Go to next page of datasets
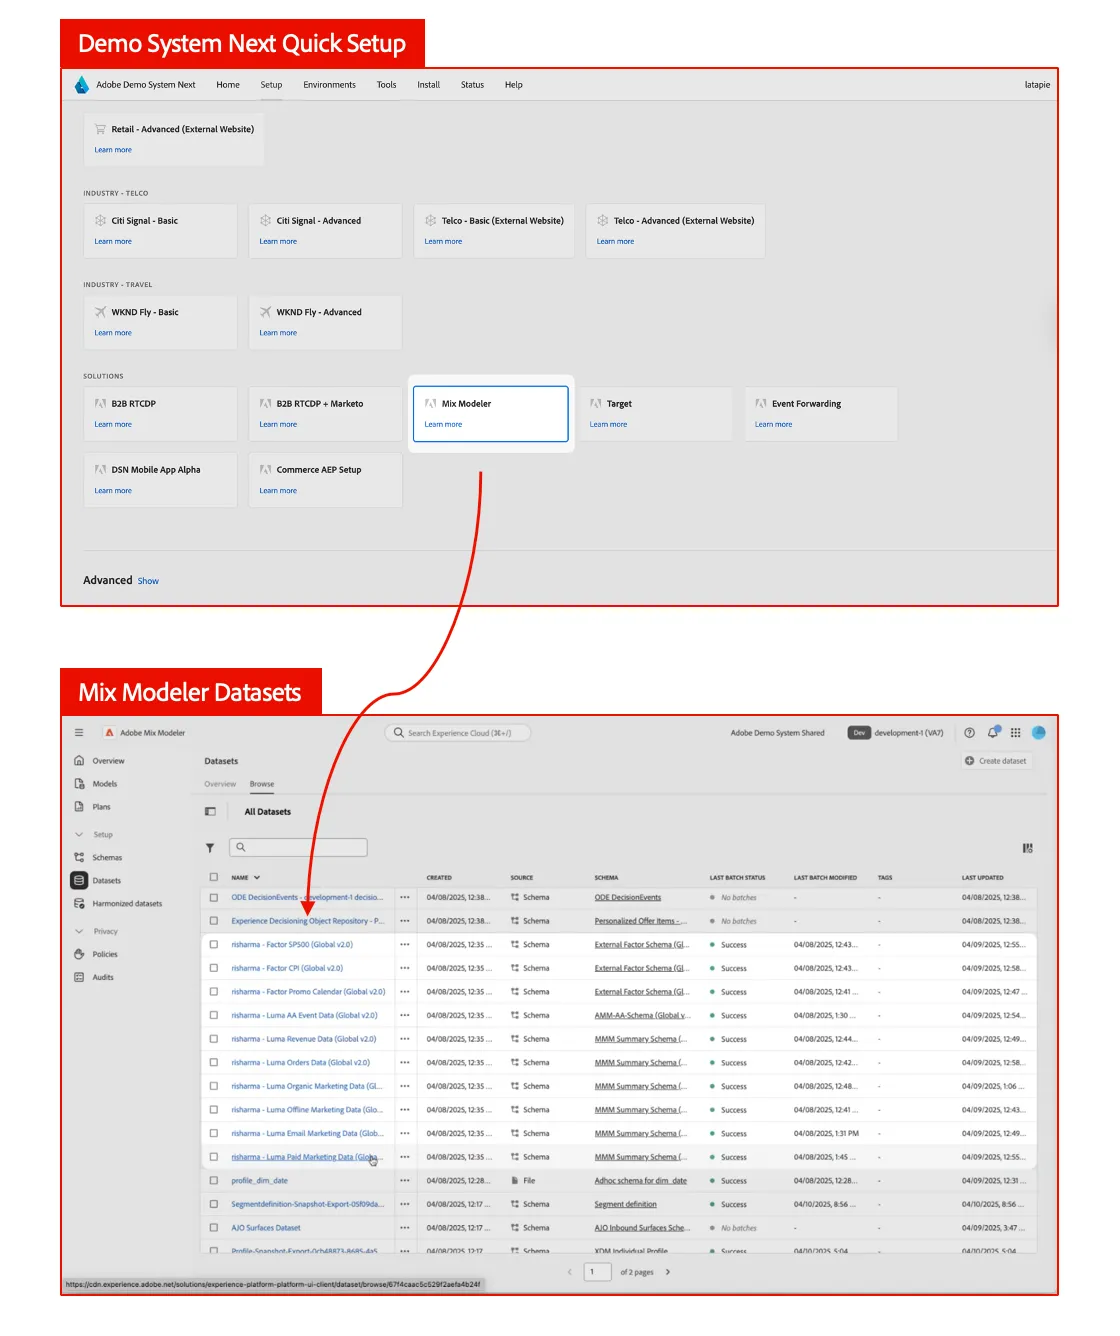Screen dimensions: 1120x1336 point(668,1273)
